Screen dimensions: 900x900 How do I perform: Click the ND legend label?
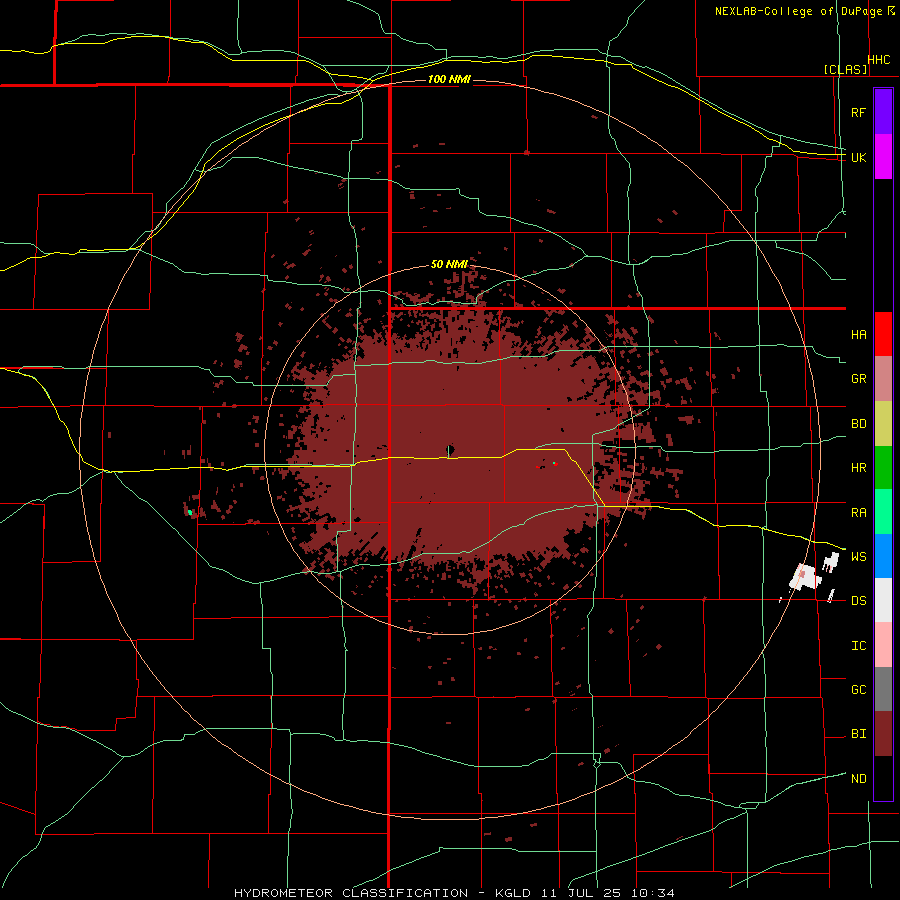point(859,778)
